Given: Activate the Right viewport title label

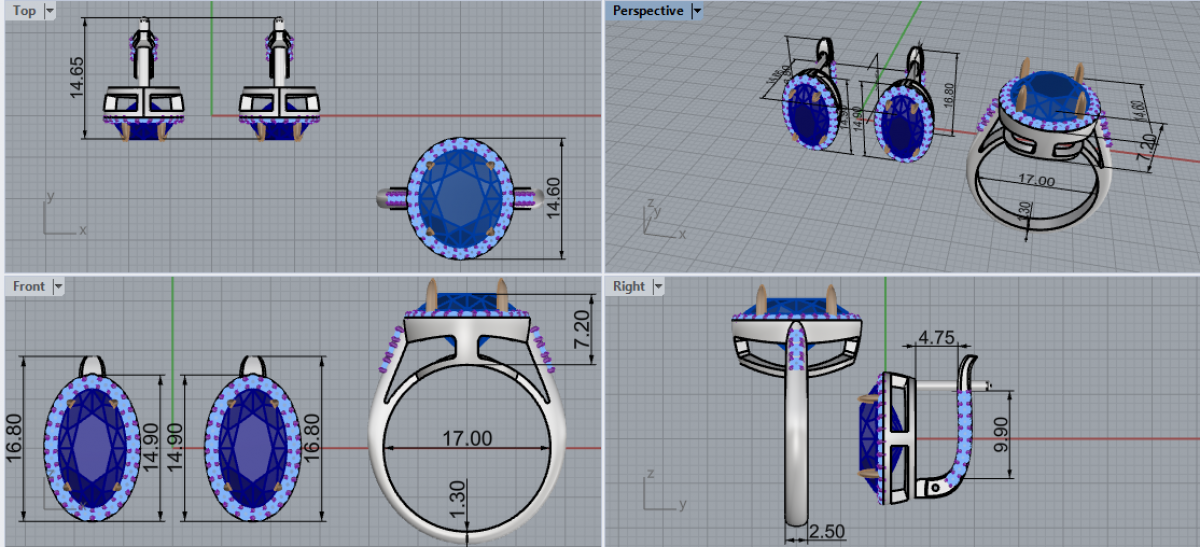Looking at the screenshot, I should (x=629, y=286).
